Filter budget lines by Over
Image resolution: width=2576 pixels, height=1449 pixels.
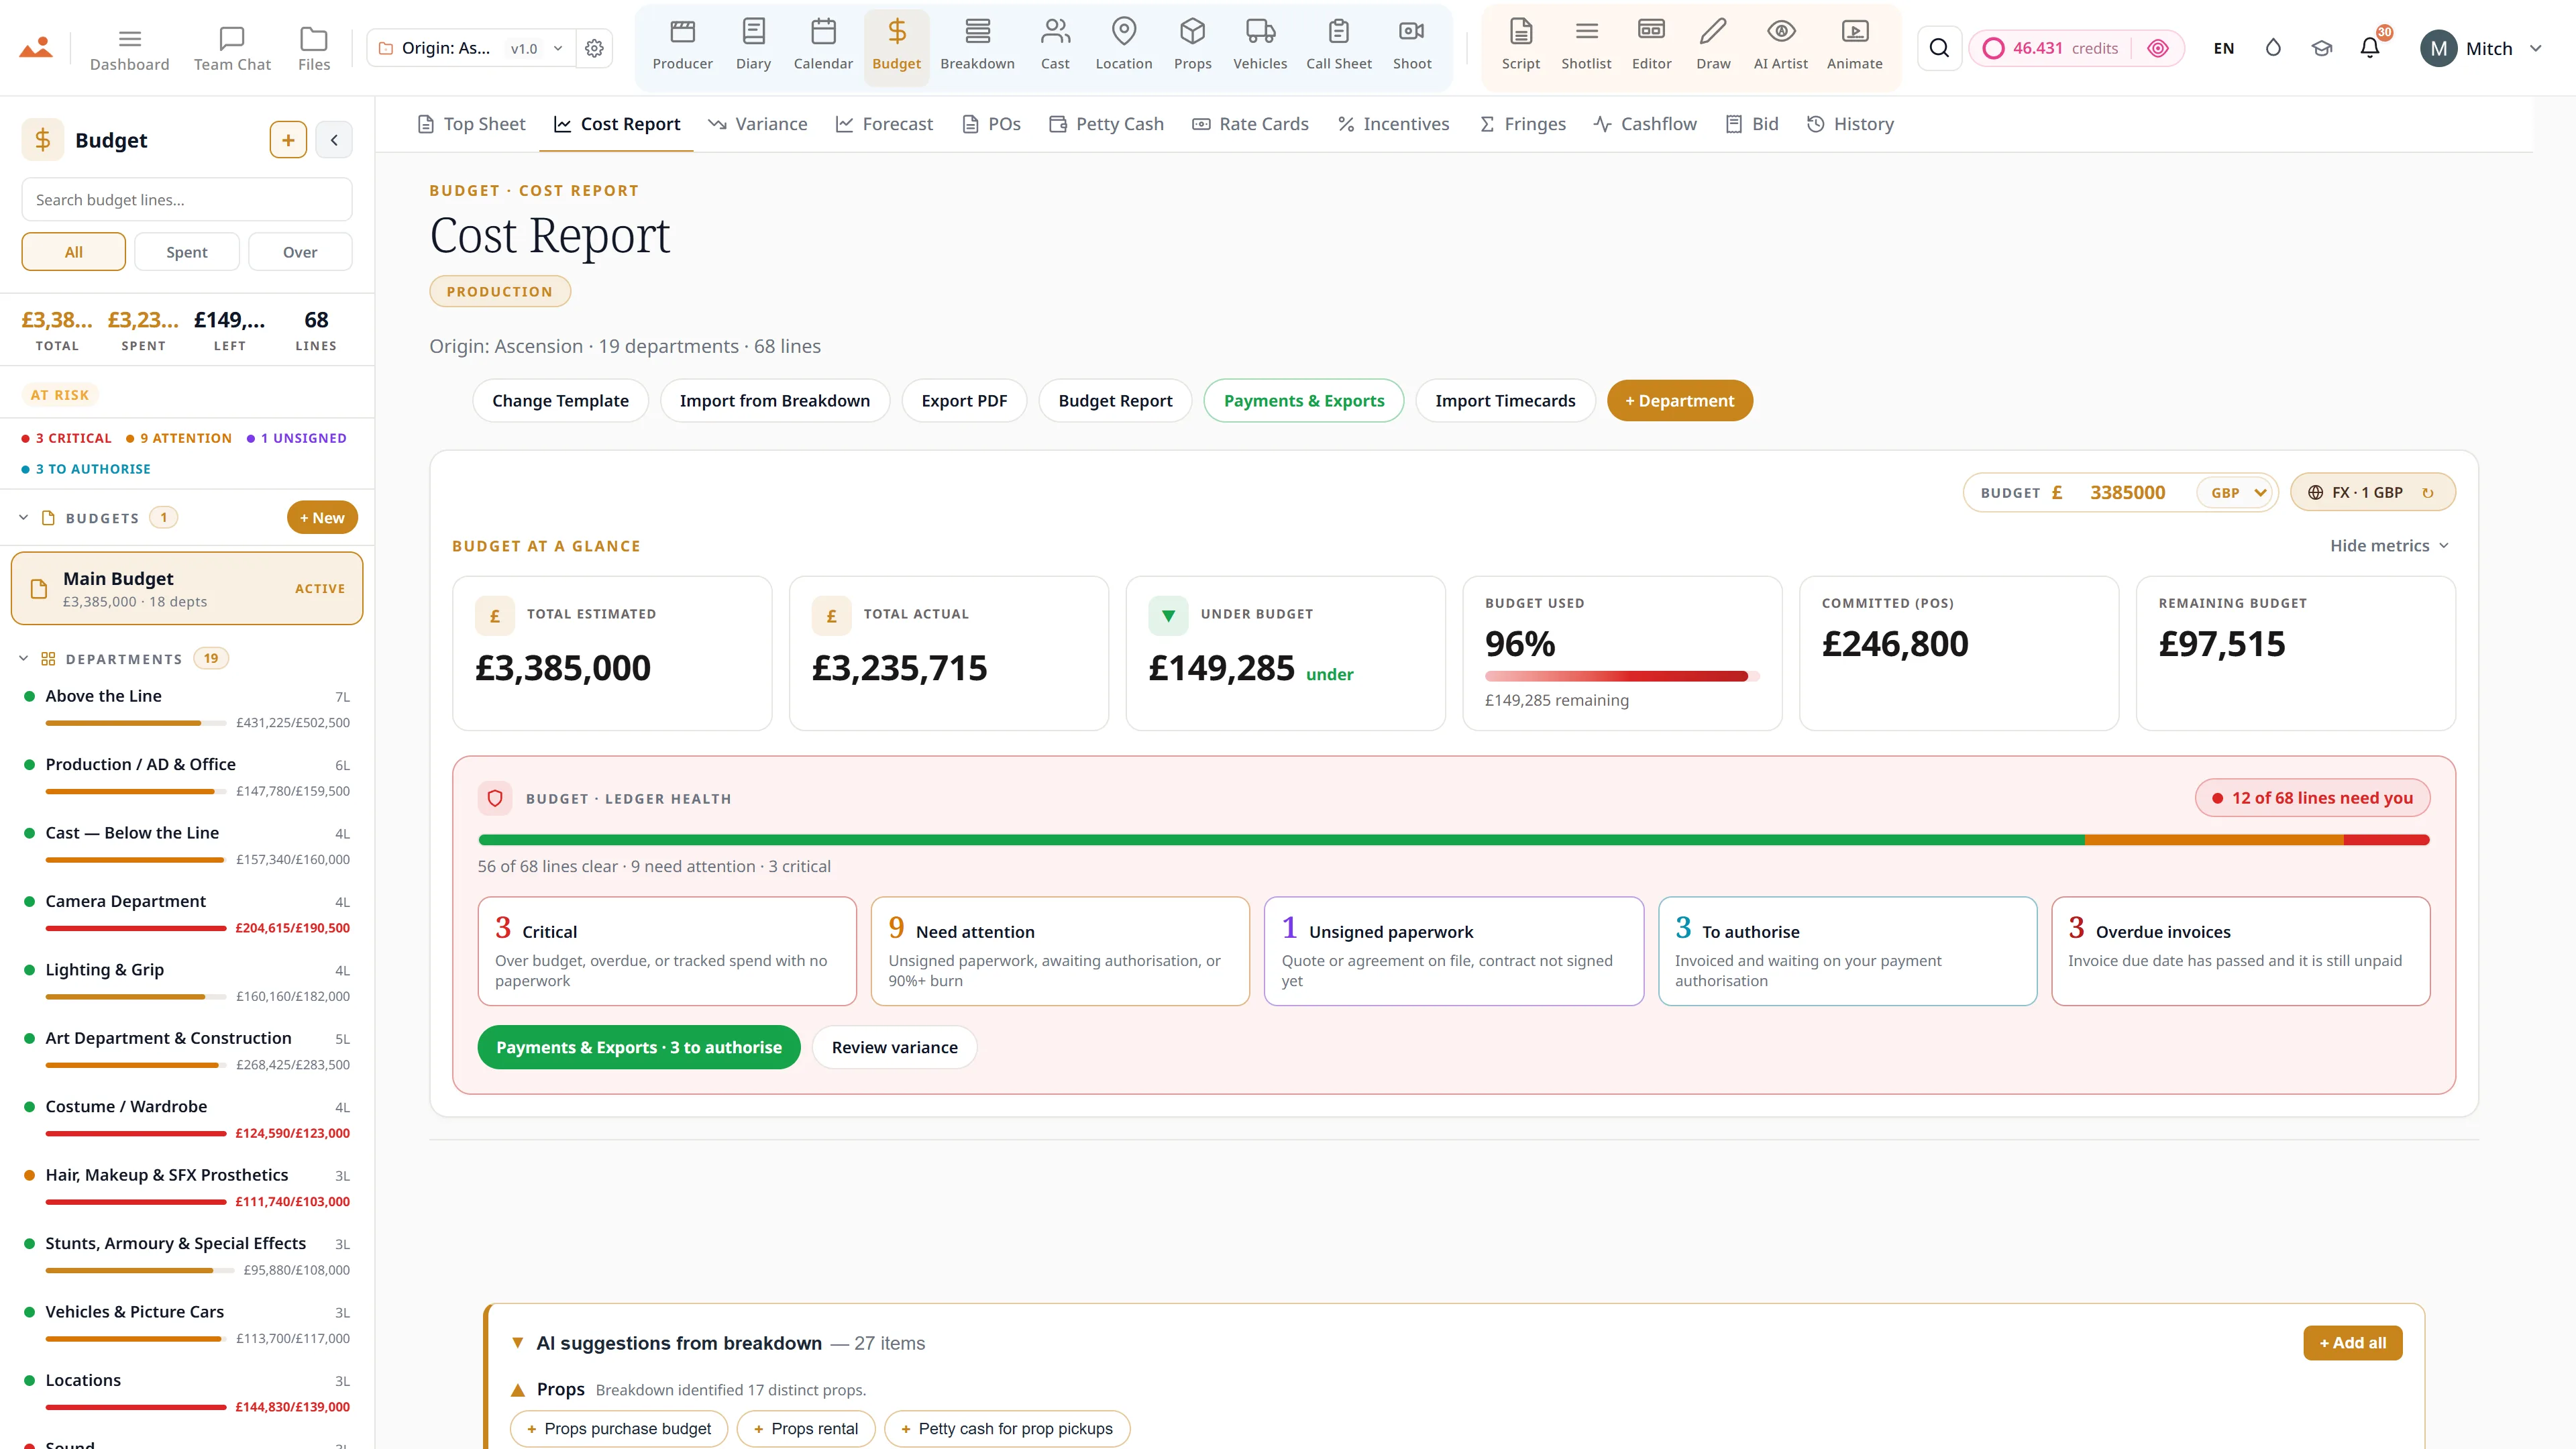point(300,252)
